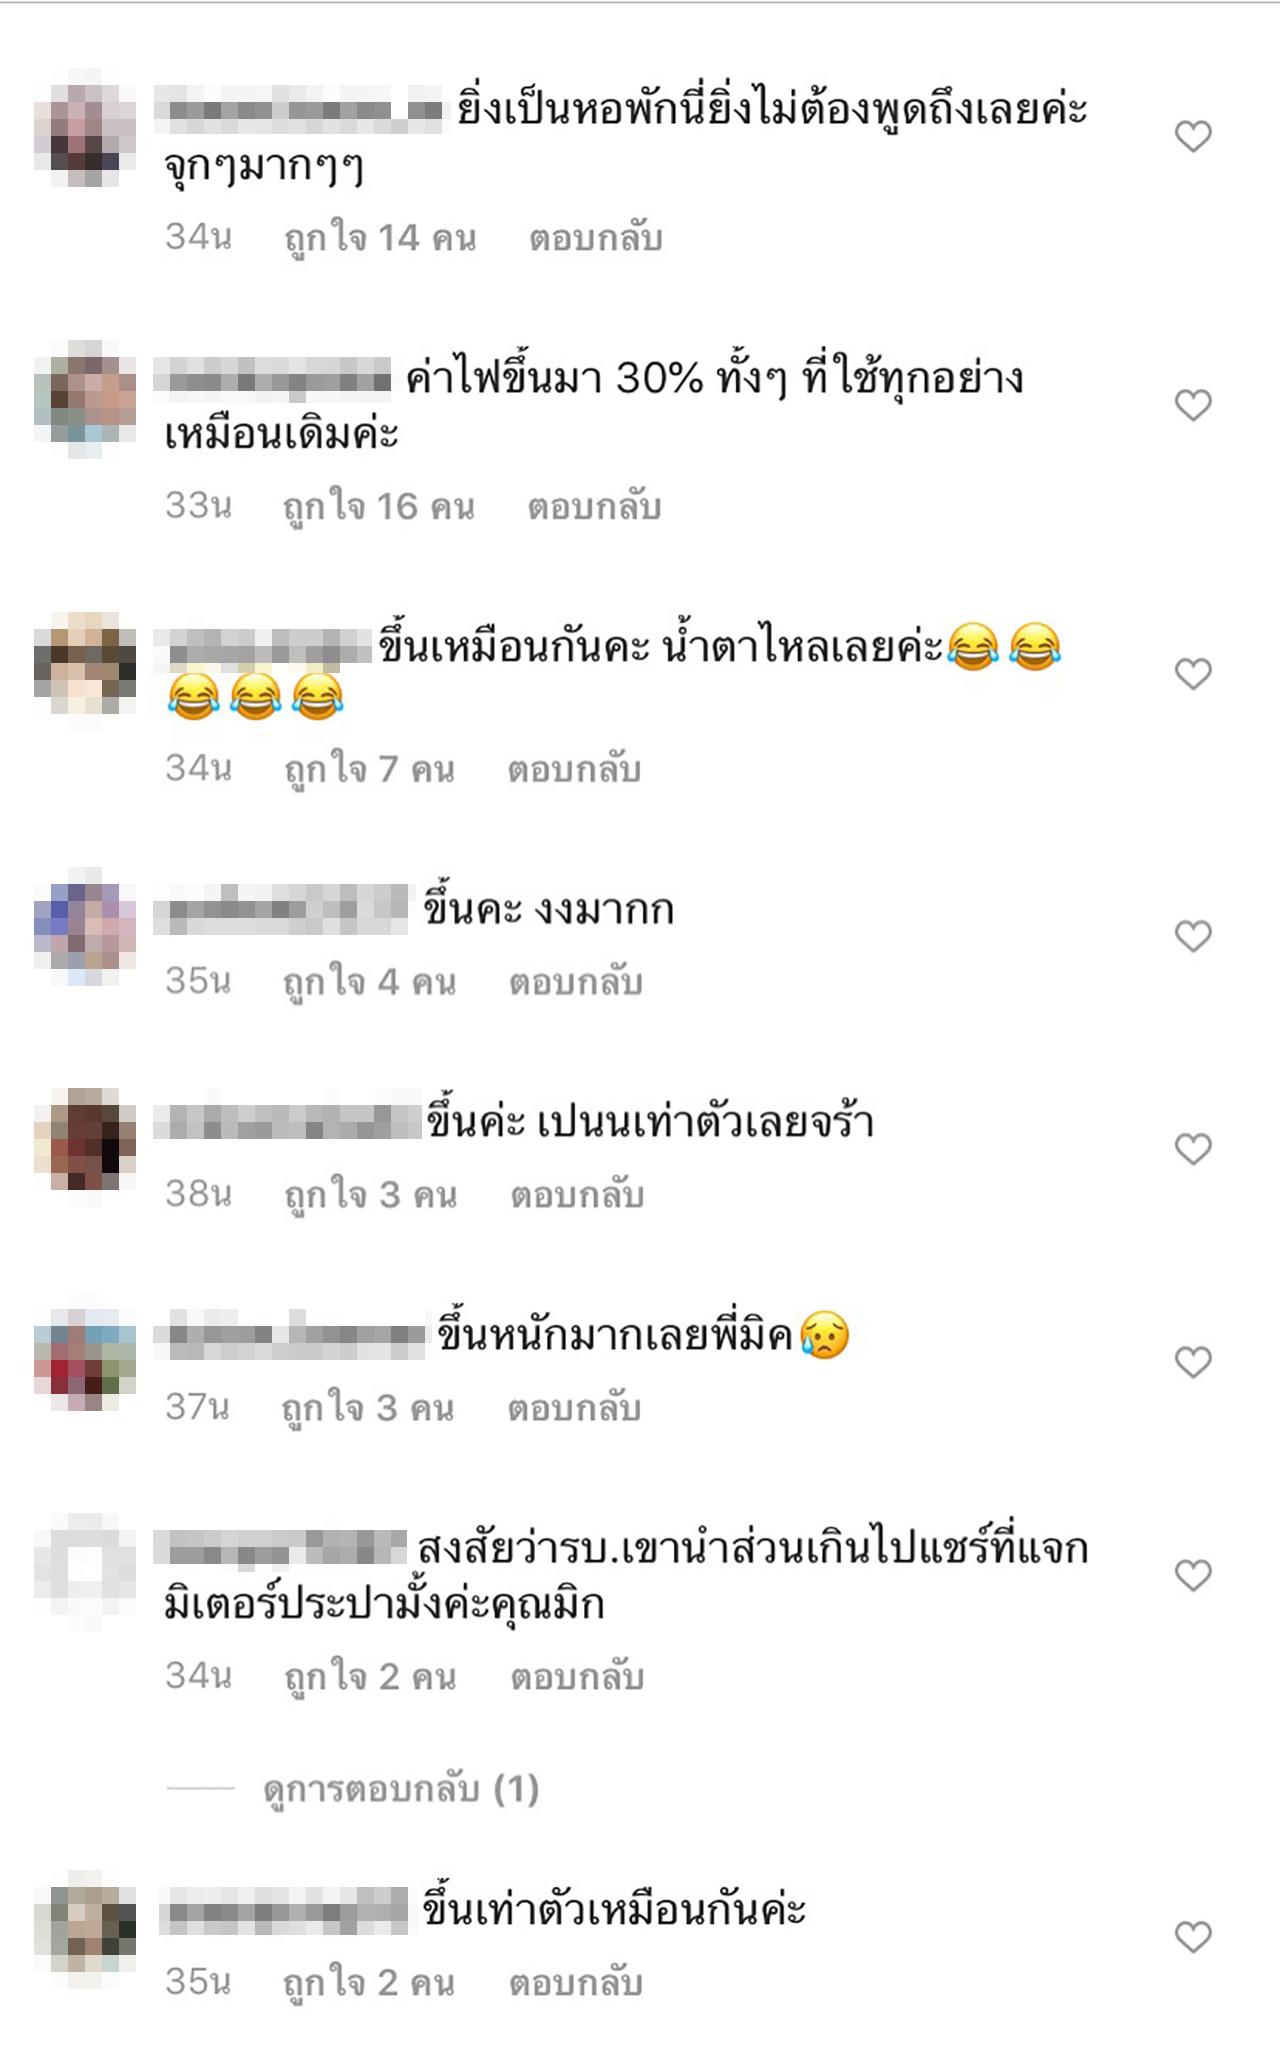This screenshot has width=1280, height=2045.
Task: Open the 16 likes list of second comment
Action: pos(379,507)
